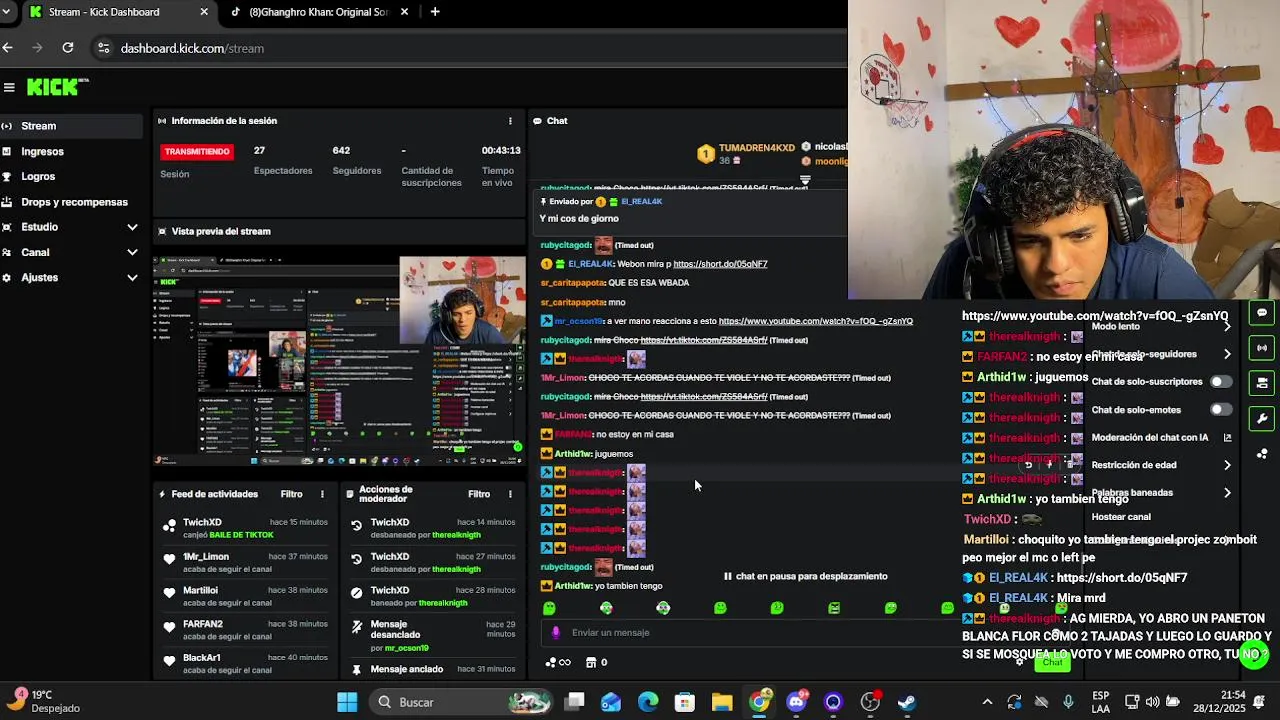The height and width of the screenshot is (720, 1280).
Task: Click the green Chat button in overlay
Action: [1052, 662]
